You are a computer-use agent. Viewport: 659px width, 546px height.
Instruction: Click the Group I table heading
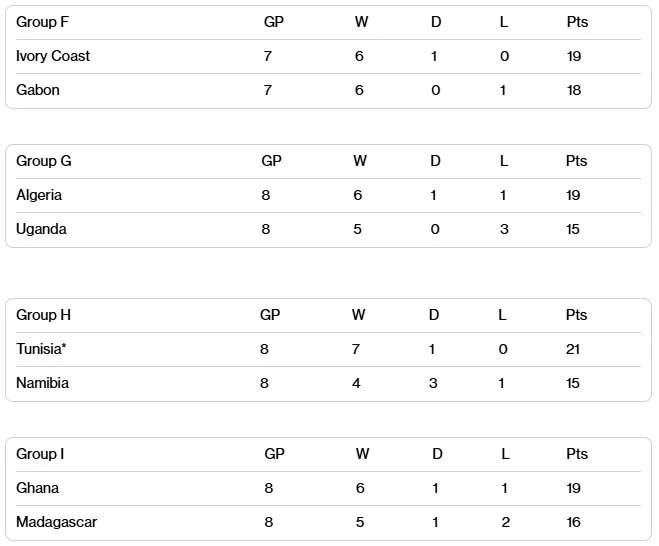click(x=40, y=454)
